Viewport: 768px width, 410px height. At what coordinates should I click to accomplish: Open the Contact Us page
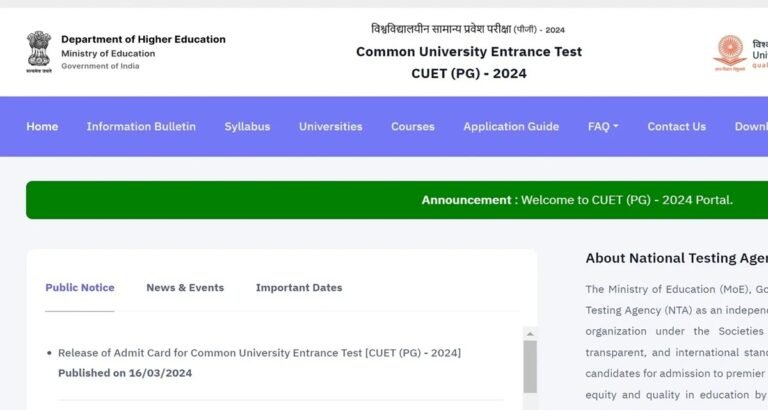(x=677, y=126)
